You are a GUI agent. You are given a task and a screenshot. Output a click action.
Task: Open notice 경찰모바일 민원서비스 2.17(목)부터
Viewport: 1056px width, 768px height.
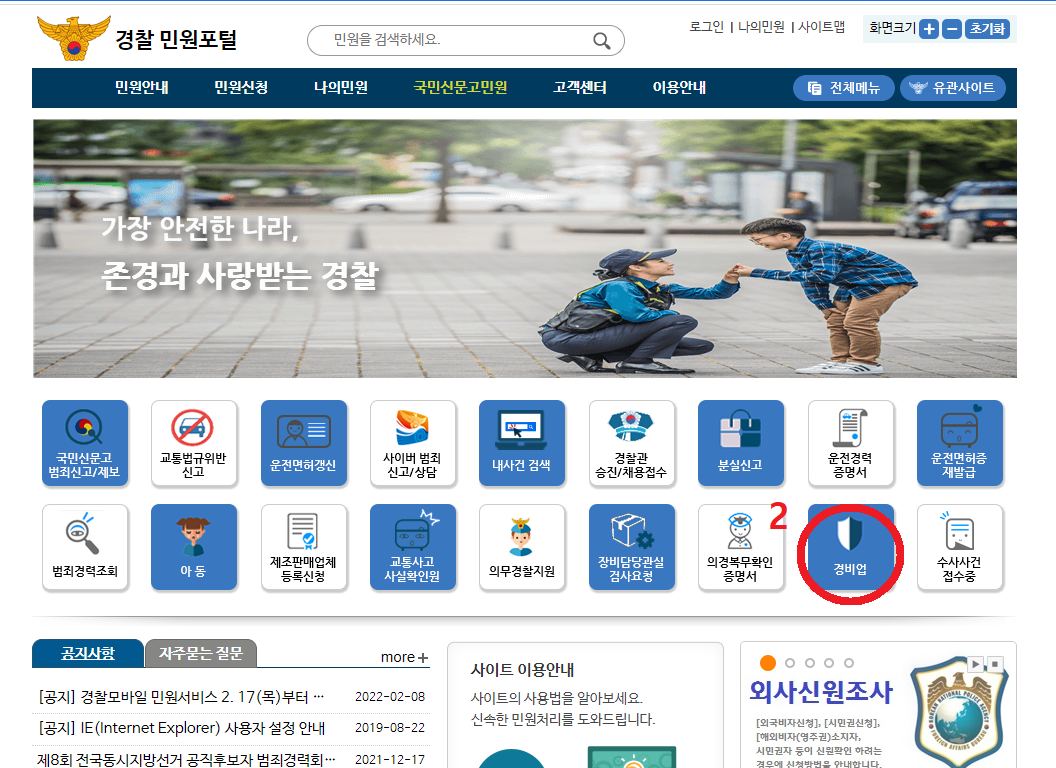181,697
